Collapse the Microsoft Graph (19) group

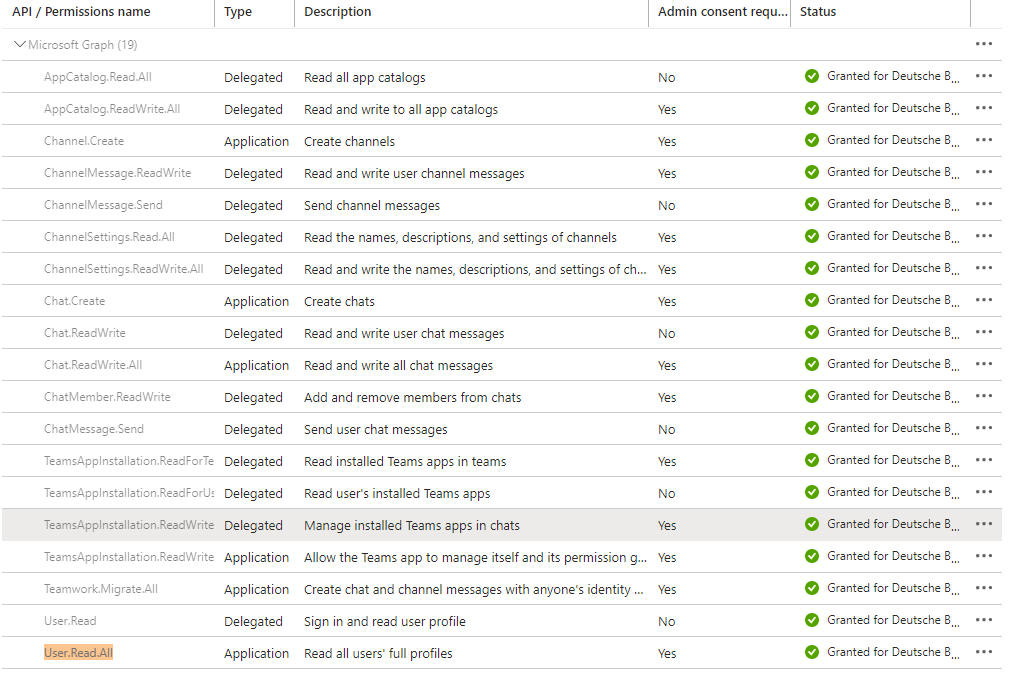tap(20, 45)
